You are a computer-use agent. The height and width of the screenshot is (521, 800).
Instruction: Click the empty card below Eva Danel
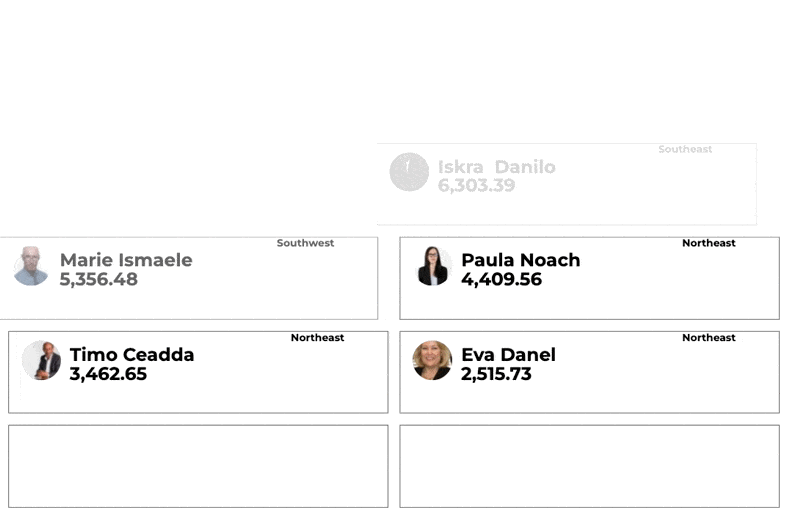[x=589, y=466]
